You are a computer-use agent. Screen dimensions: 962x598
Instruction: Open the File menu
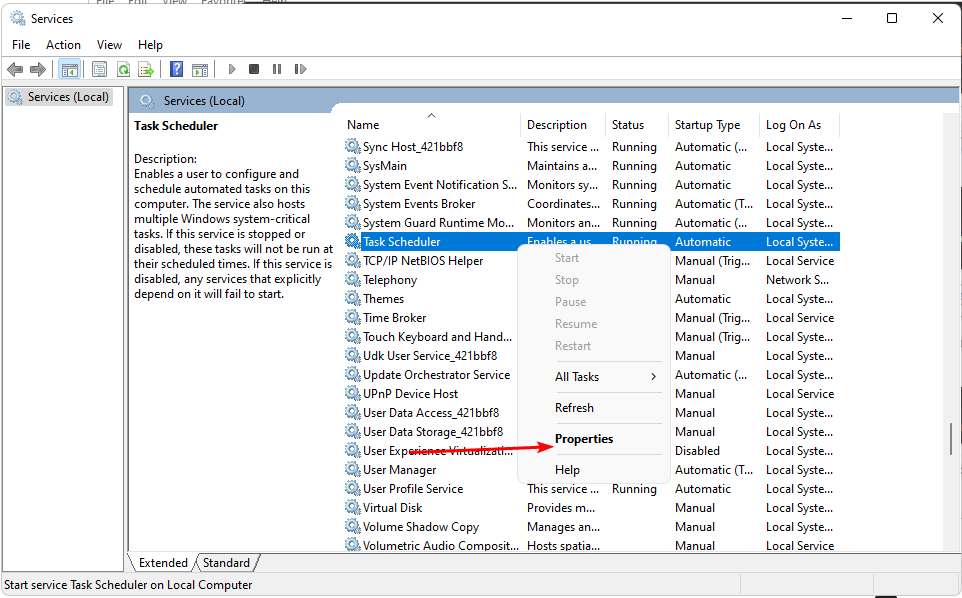[21, 45]
